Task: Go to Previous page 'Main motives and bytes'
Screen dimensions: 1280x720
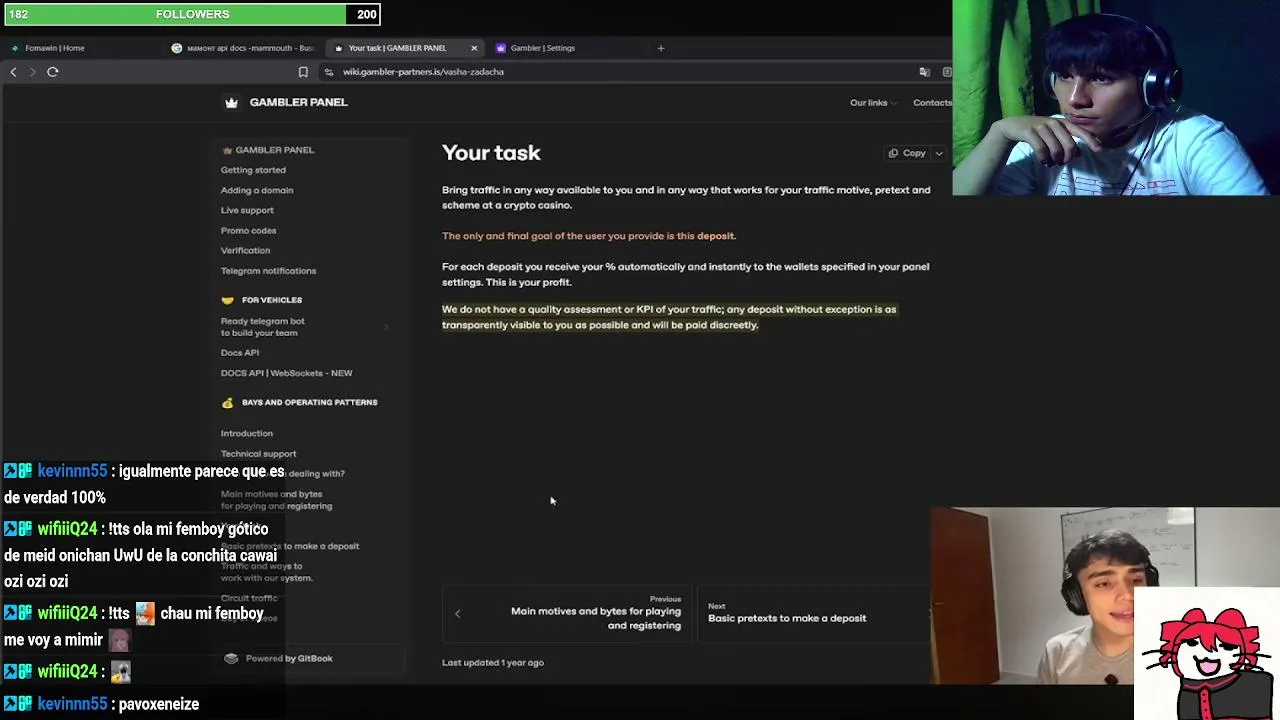Action: 567,614
